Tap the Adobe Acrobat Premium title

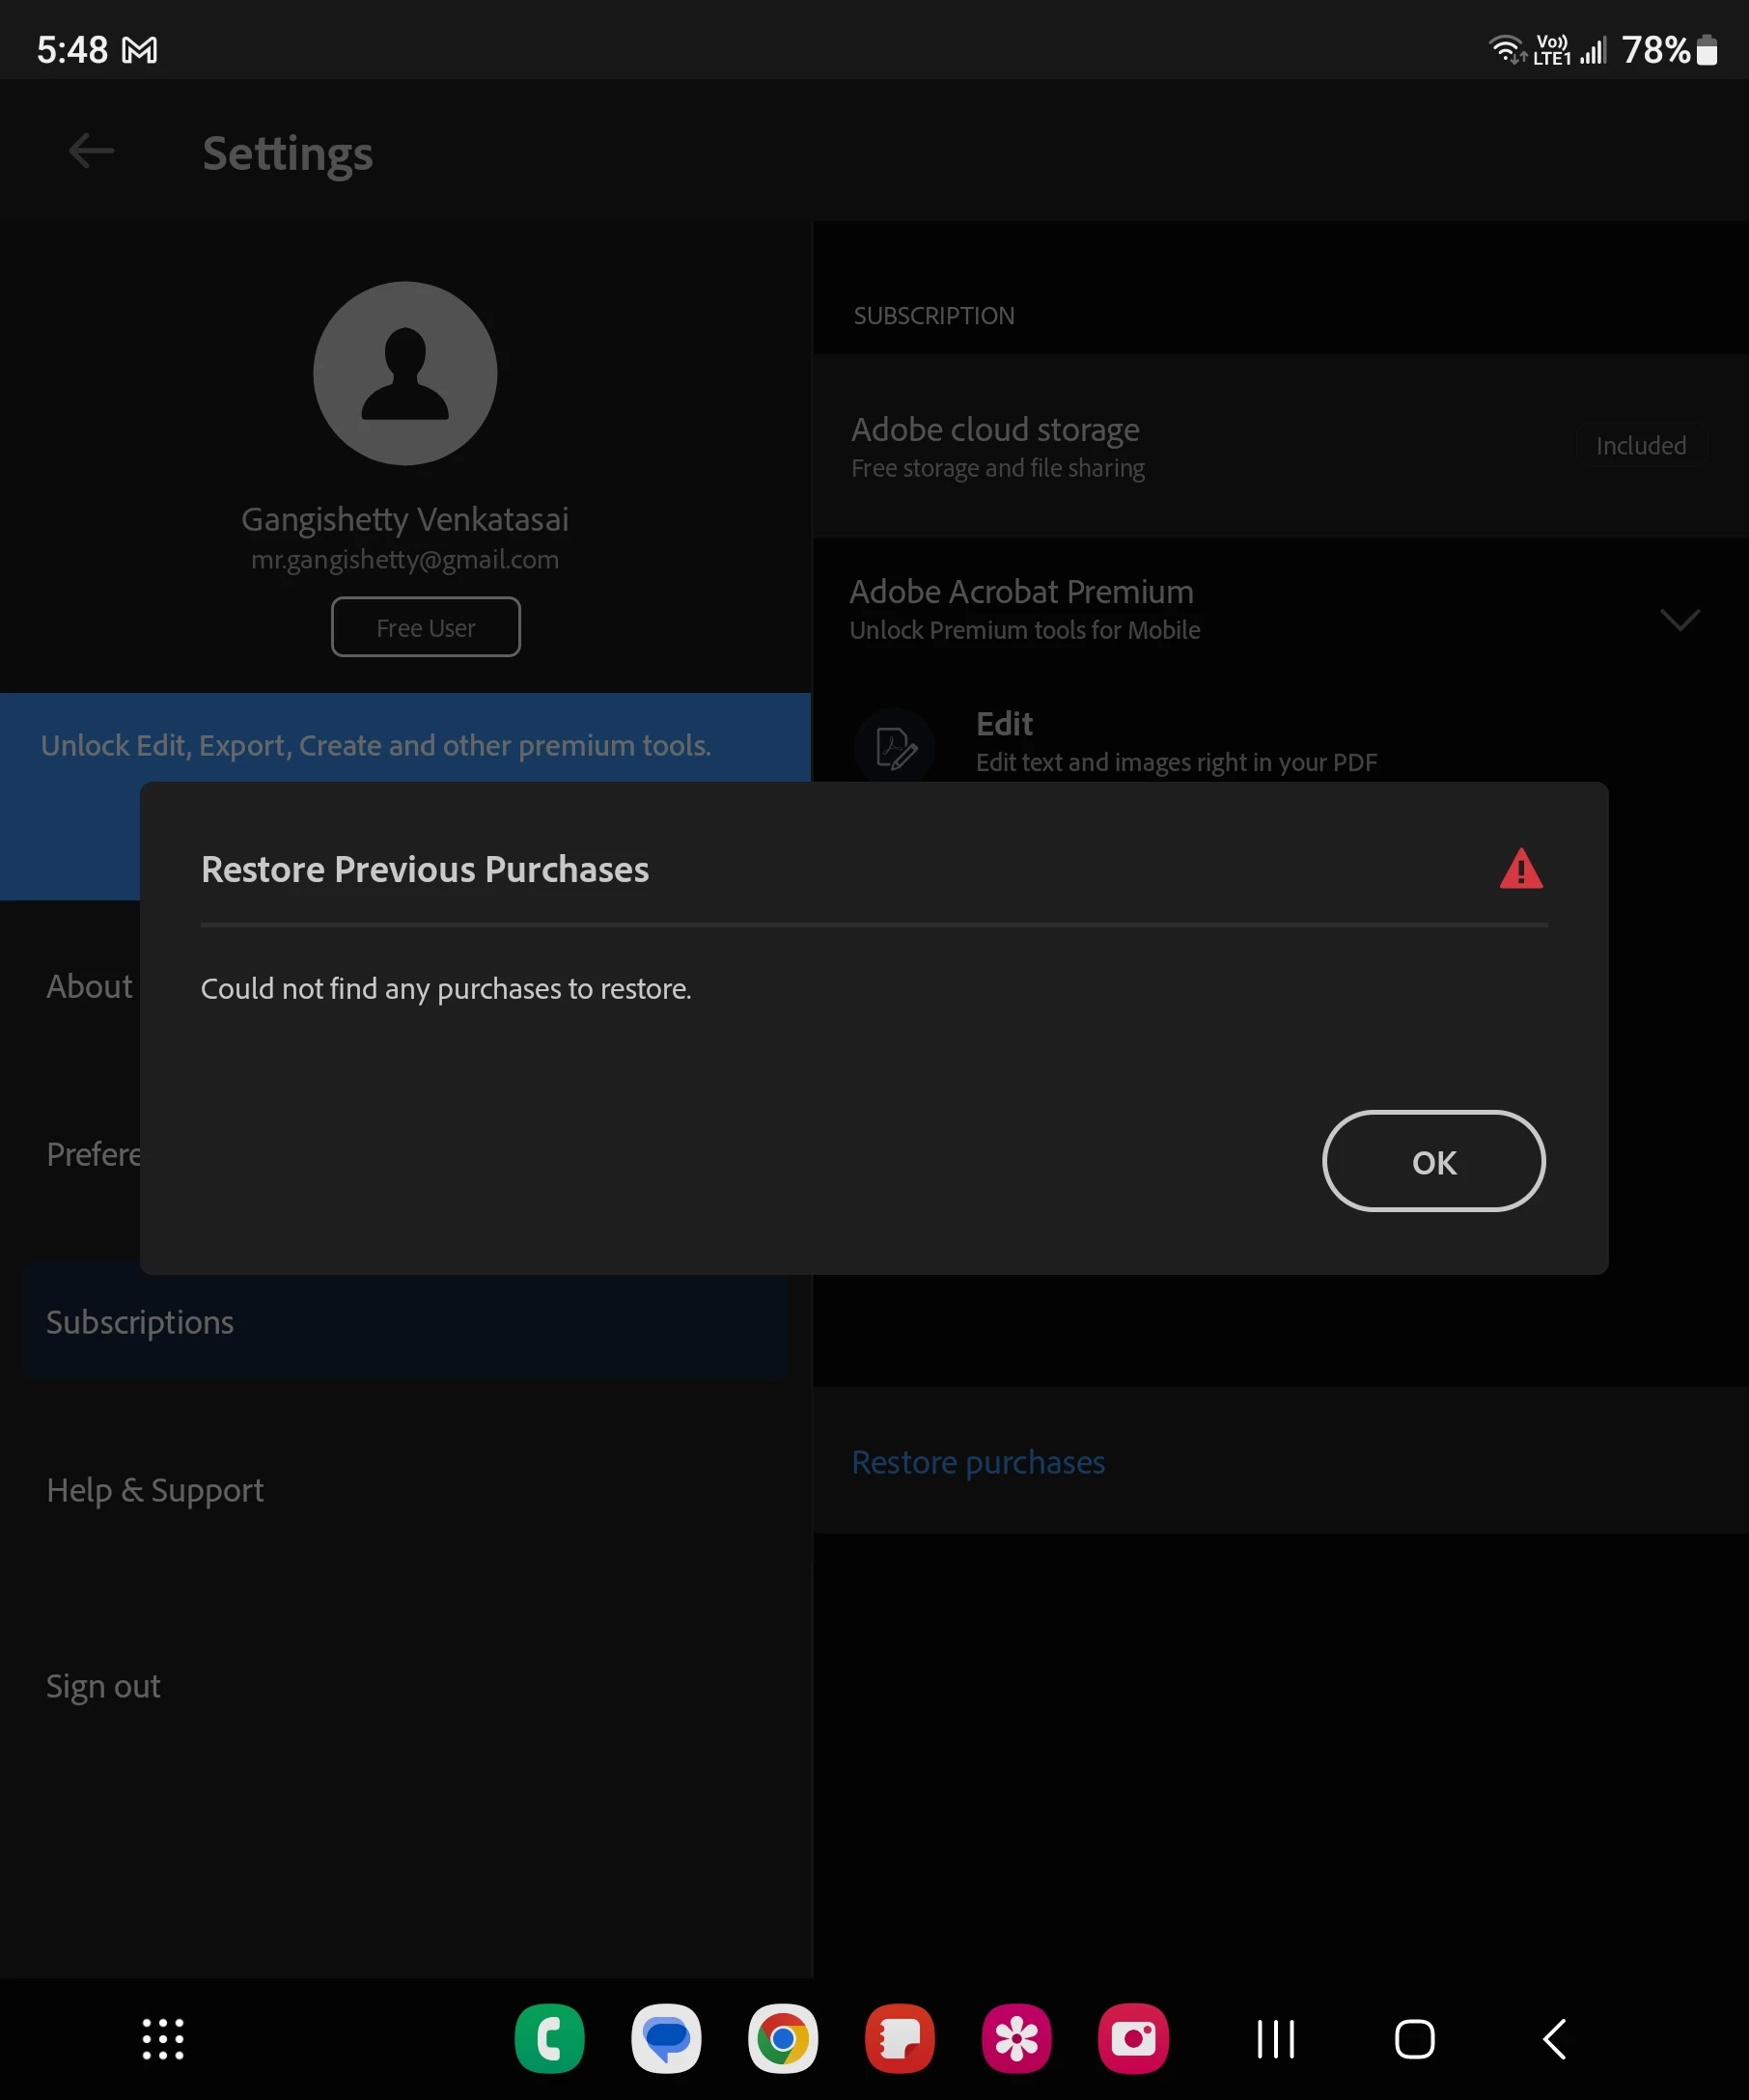(x=1021, y=591)
